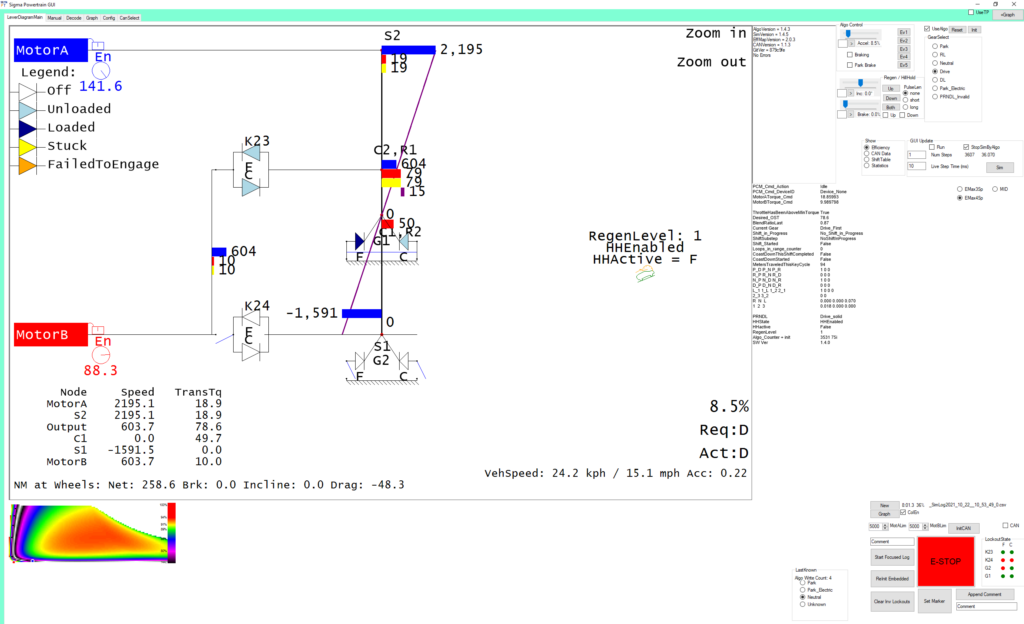Adjust the Inc incline slider
Screen dimensions: 1024x624
click(x=860, y=84)
